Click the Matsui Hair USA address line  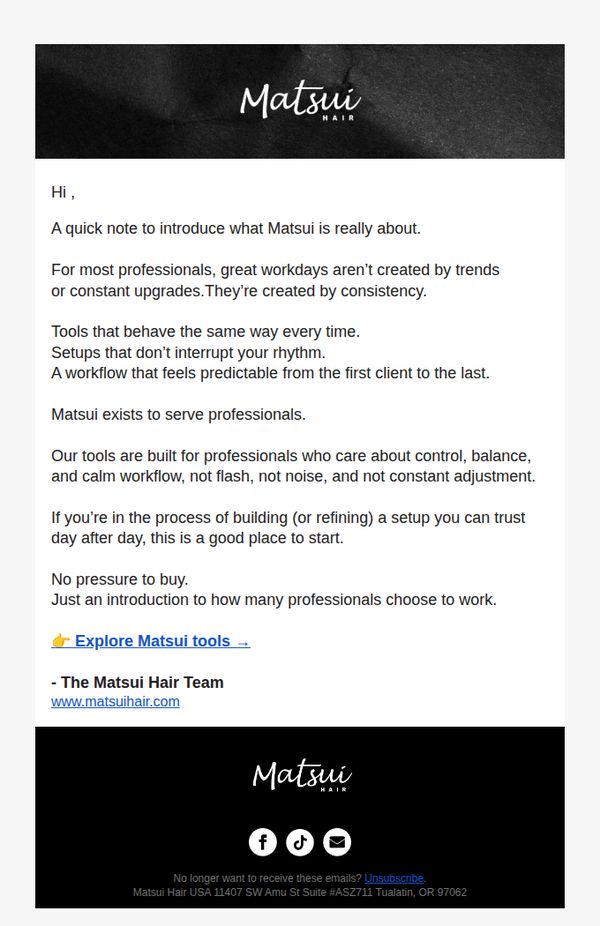click(300, 892)
